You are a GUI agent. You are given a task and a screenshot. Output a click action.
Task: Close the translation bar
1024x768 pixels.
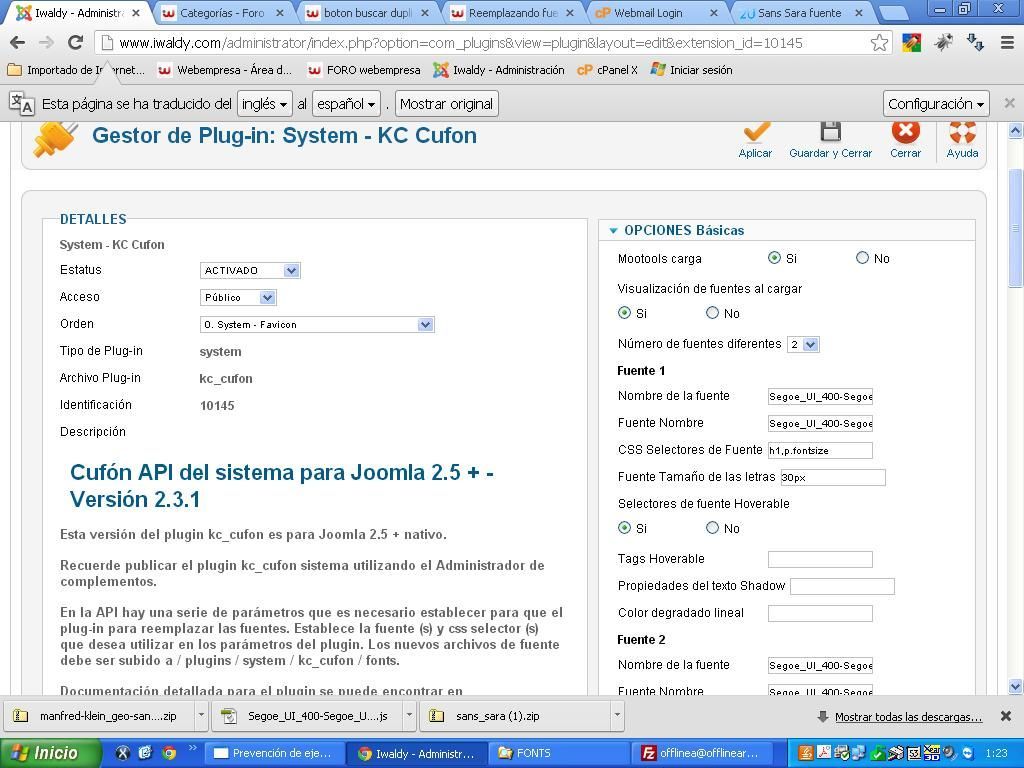[x=1009, y=103]
